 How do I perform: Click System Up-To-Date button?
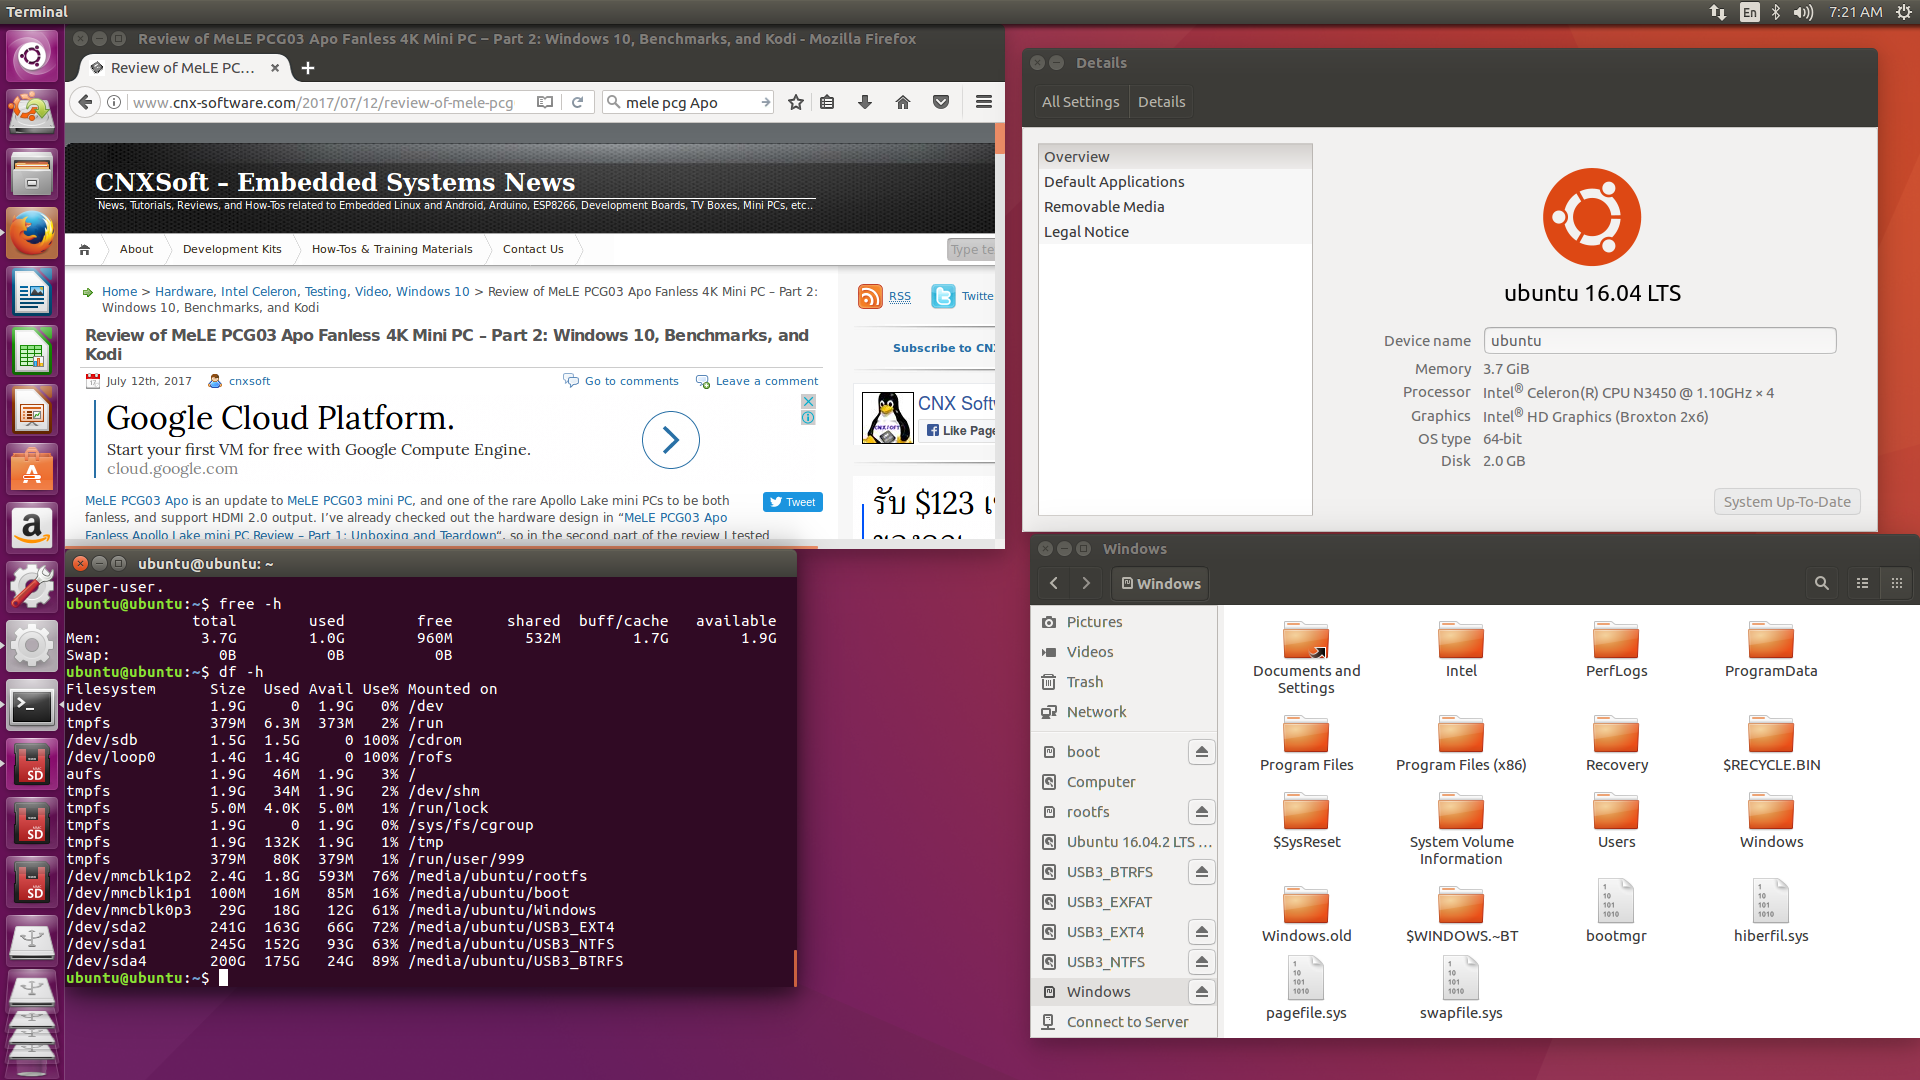1787,502
